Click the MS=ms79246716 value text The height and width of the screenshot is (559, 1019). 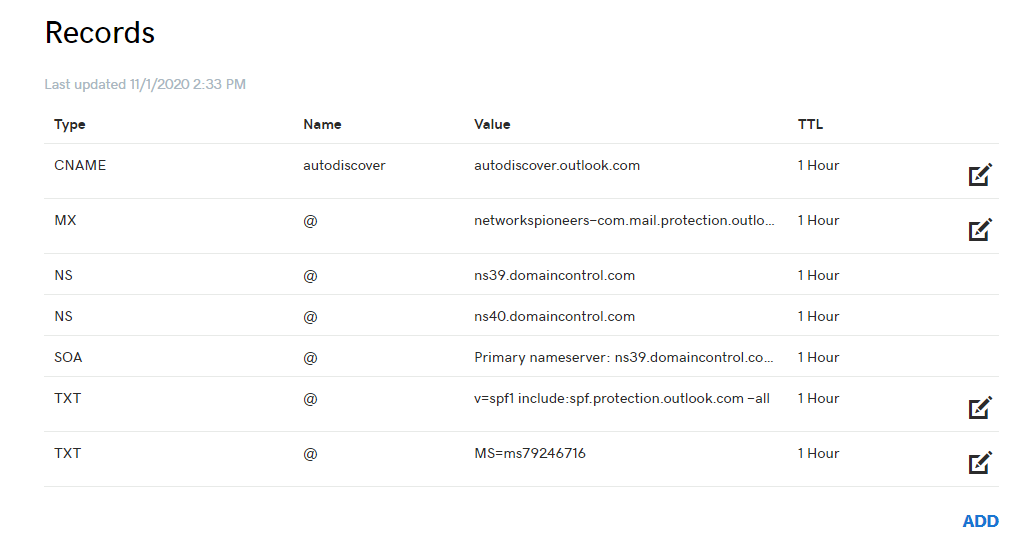click(530, 453)
